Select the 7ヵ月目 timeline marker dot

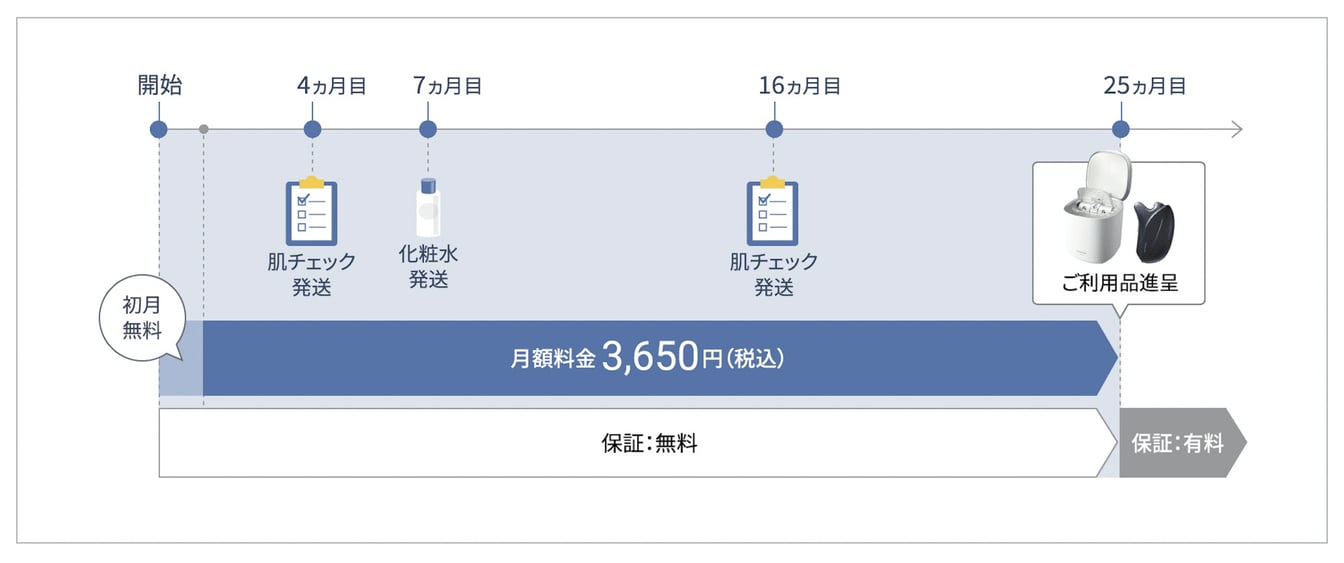click(428, 129)
